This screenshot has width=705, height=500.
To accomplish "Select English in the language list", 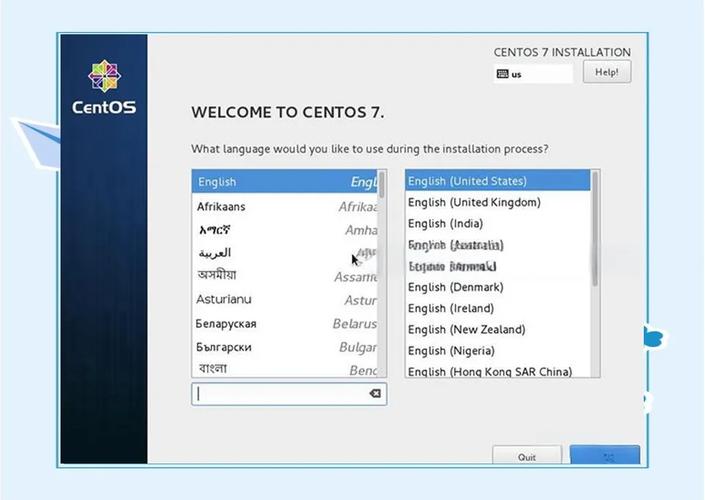I will point(285,182).
